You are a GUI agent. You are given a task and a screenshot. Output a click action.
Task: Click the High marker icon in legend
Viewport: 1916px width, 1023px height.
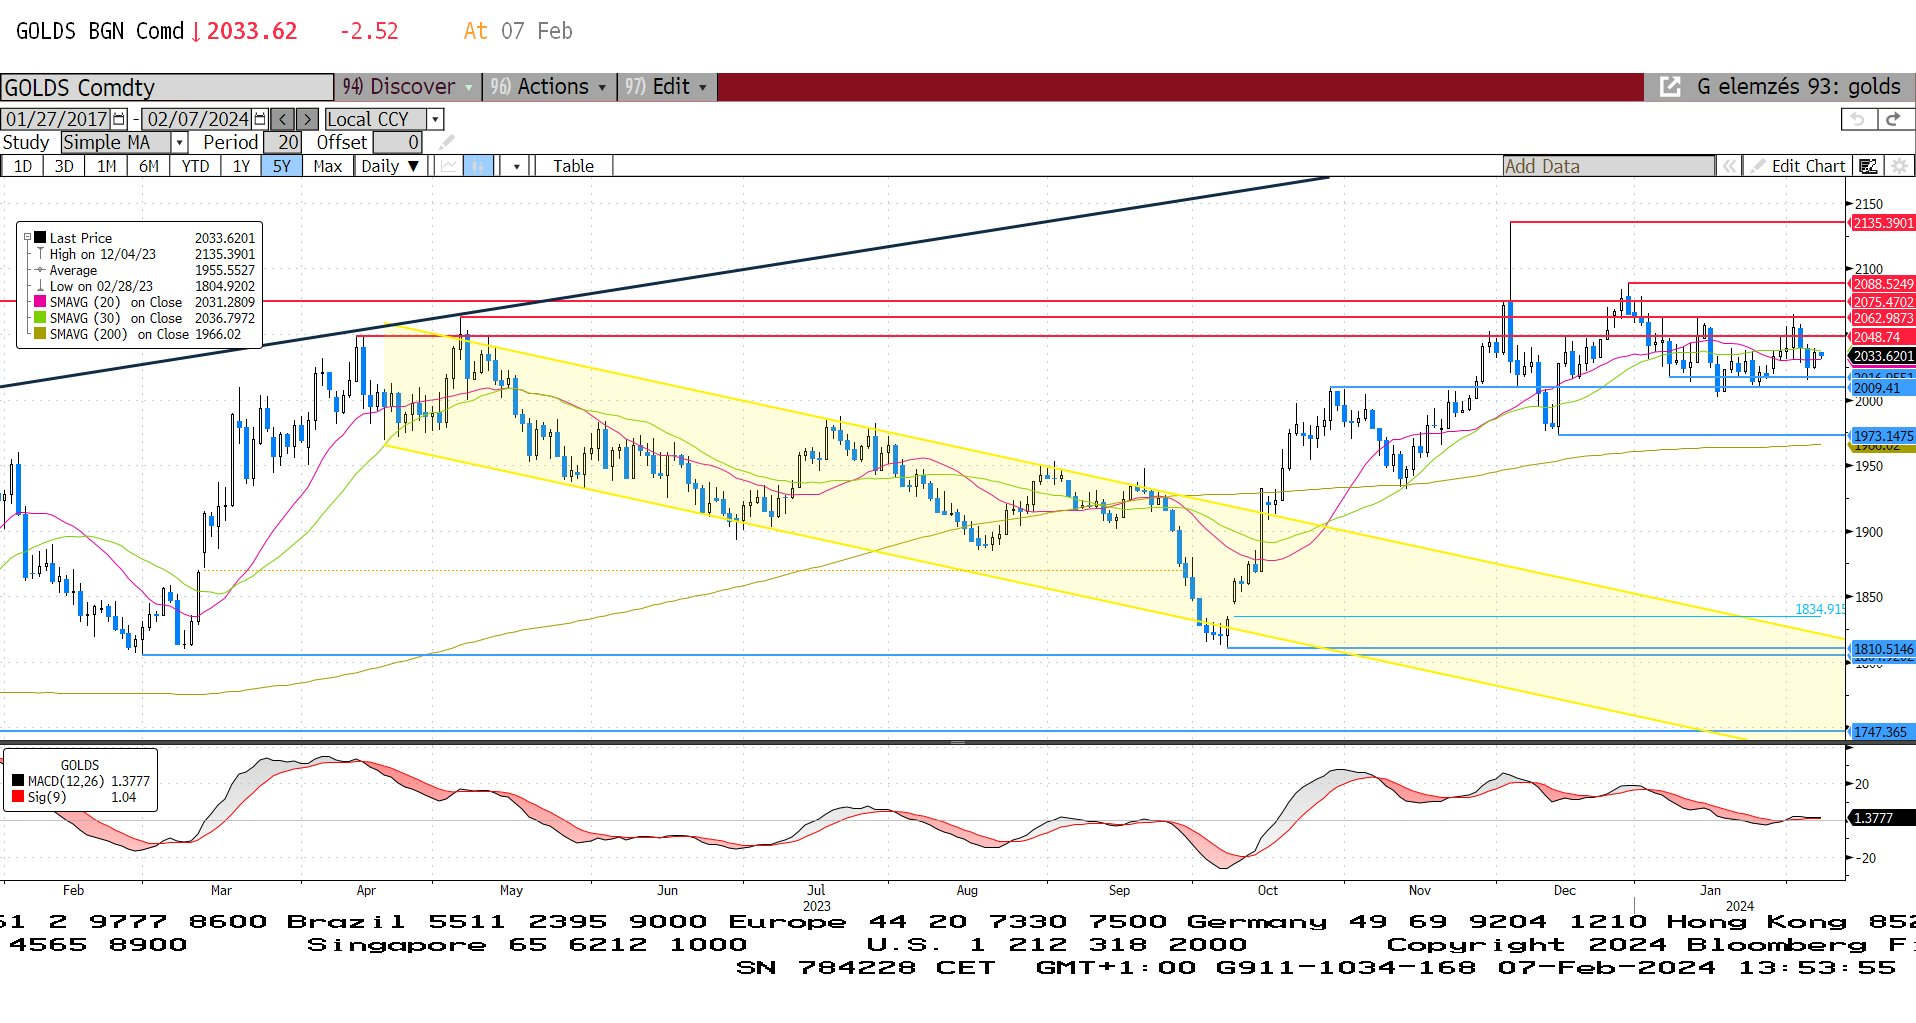40,254
